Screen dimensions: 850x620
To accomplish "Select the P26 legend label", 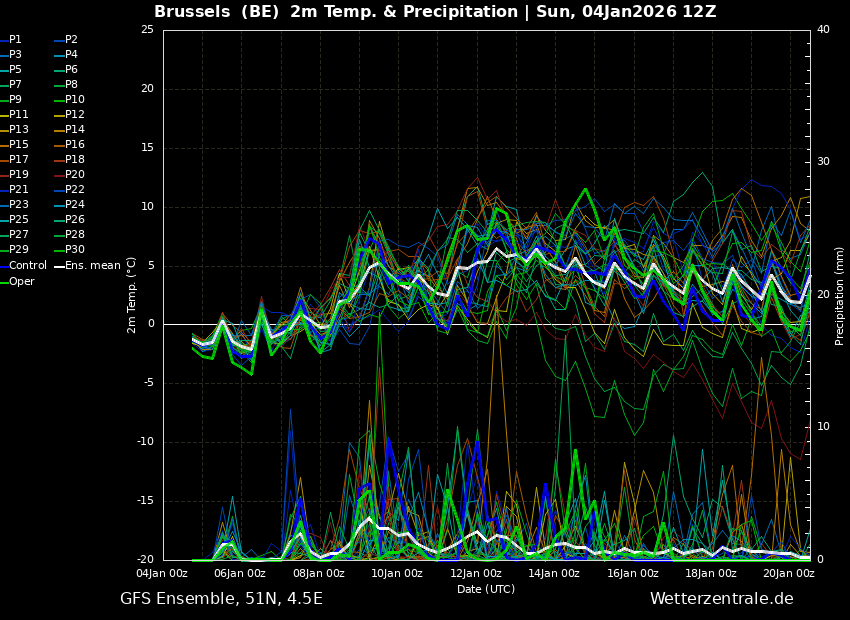I will [75, 219].
